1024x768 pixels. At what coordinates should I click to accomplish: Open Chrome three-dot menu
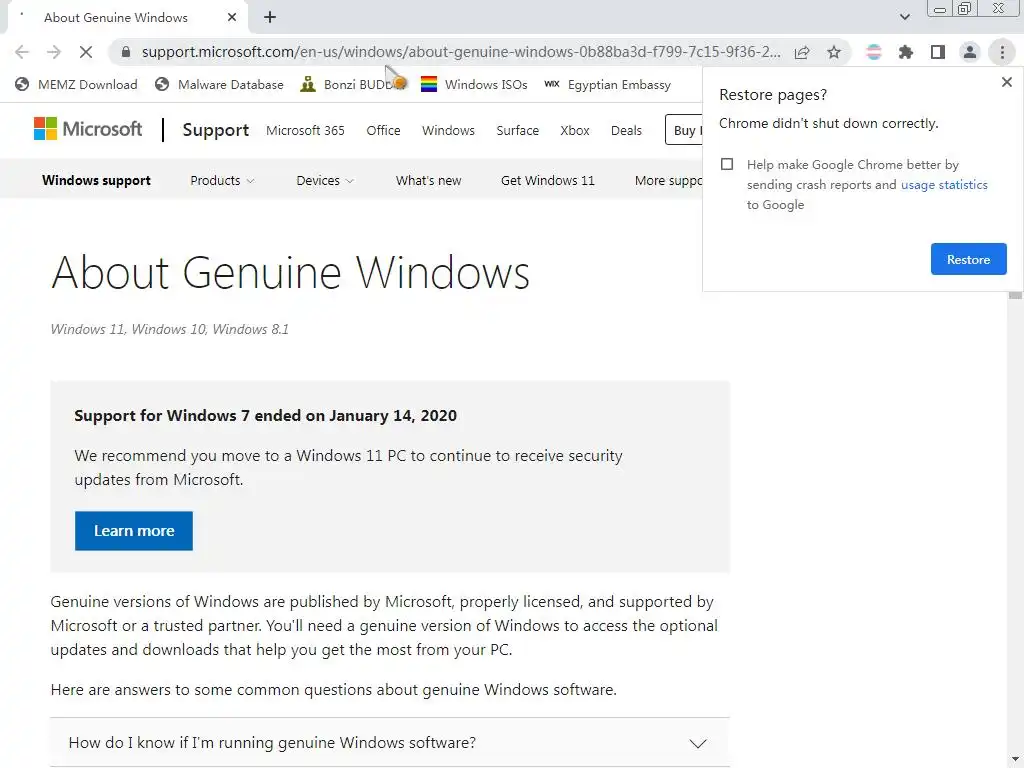click(1002, 52)
